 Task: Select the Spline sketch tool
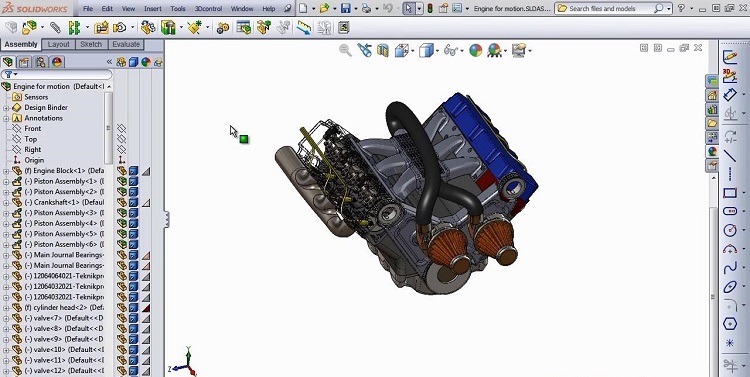coord(730,268)
